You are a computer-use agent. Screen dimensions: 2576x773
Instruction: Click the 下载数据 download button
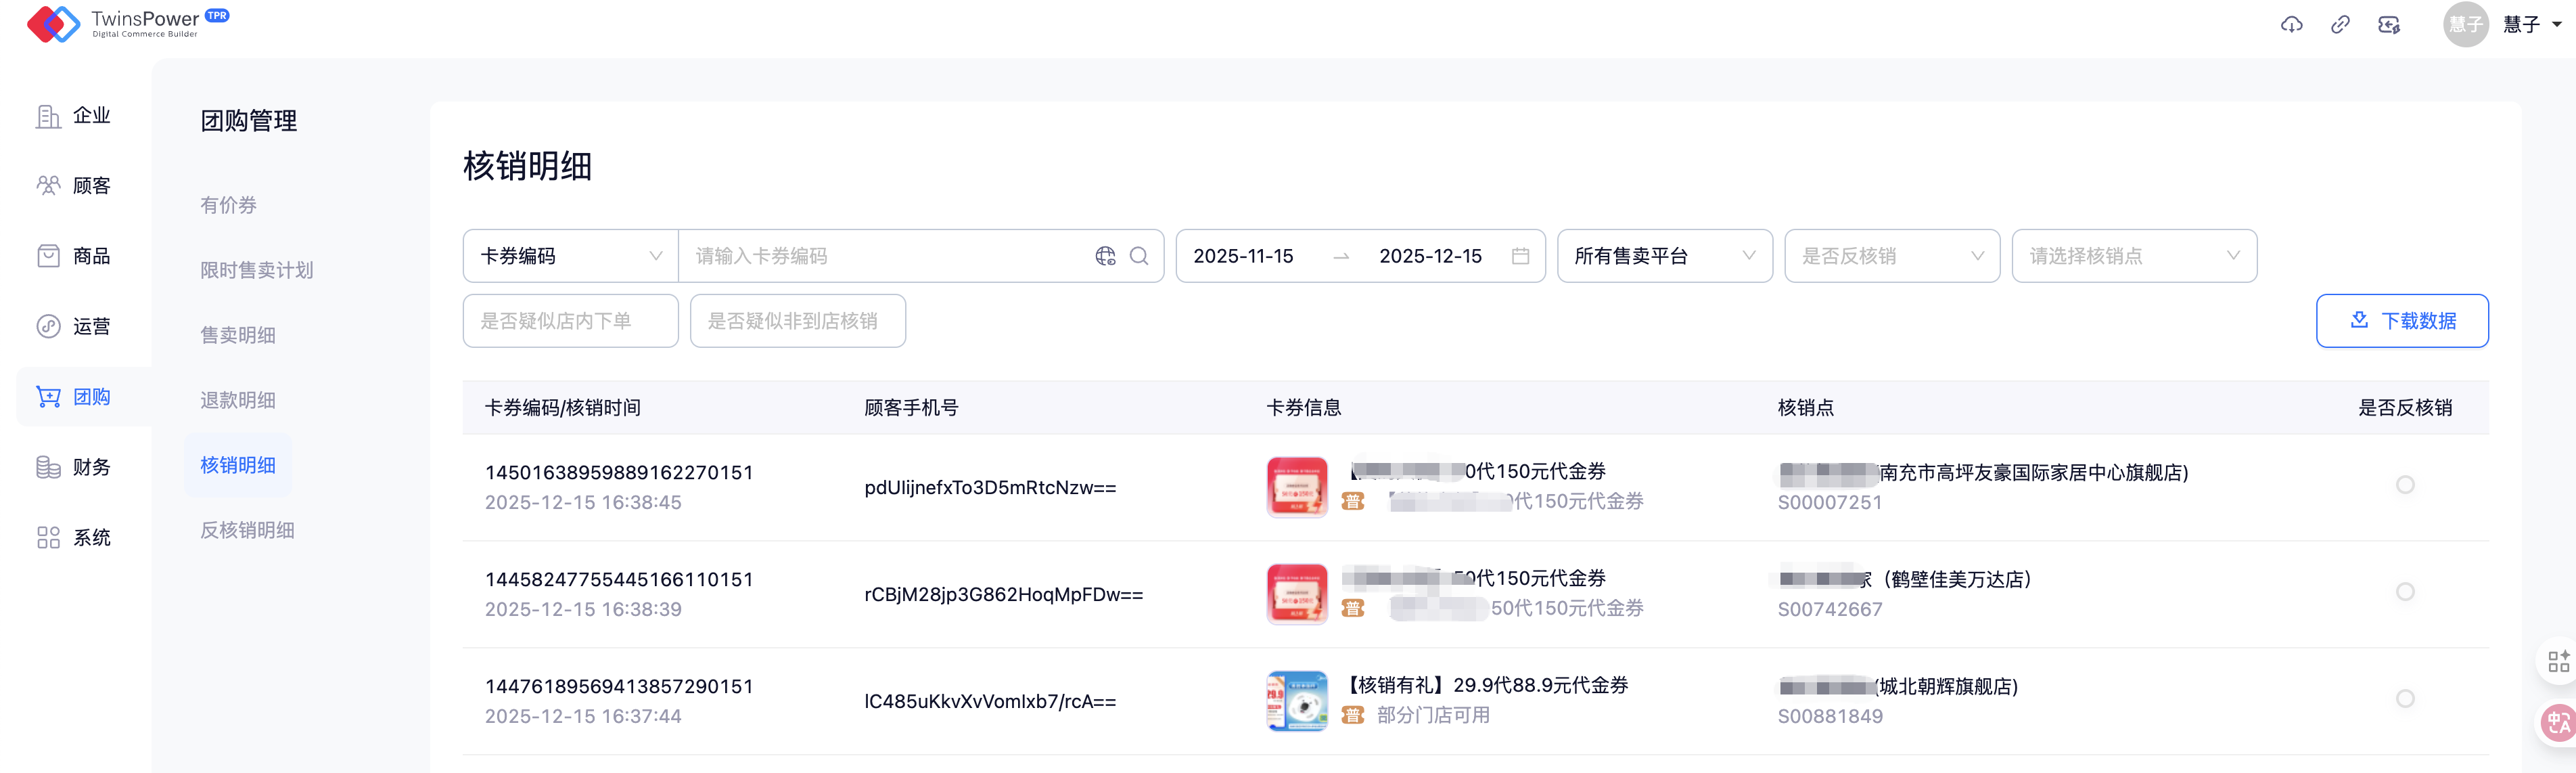2401,321
